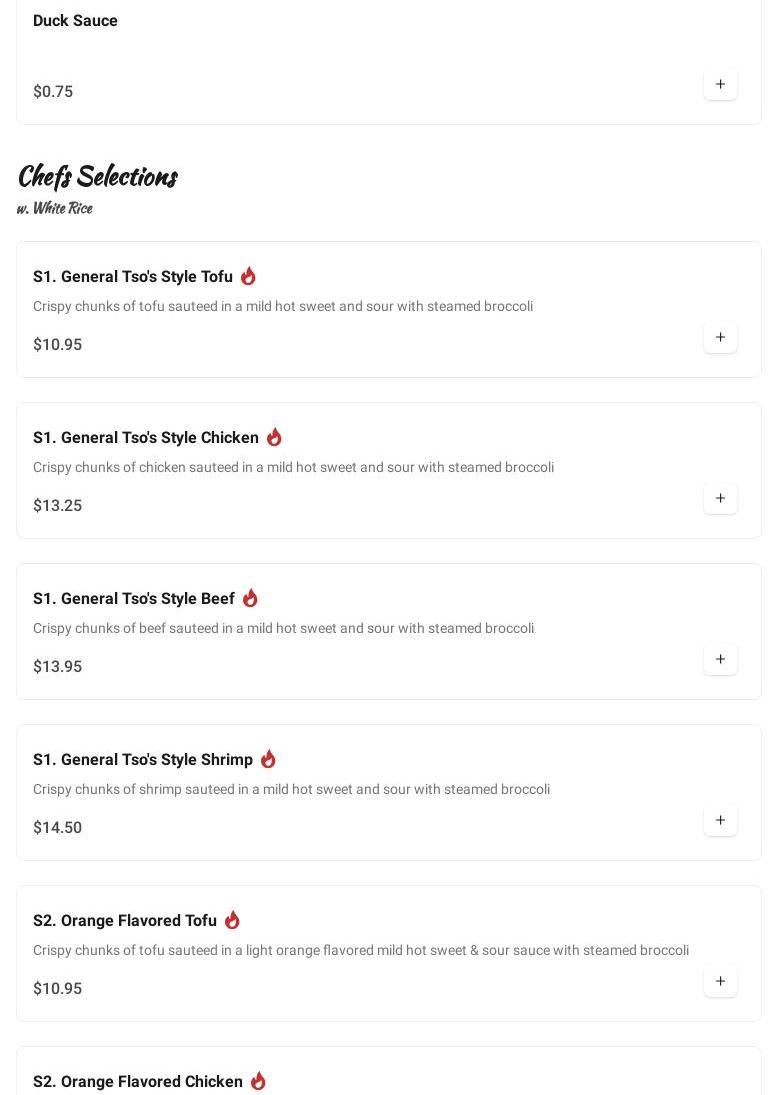
Task: Add General Tso's Style Shrimp to cart
Action: tap(720, 821)
